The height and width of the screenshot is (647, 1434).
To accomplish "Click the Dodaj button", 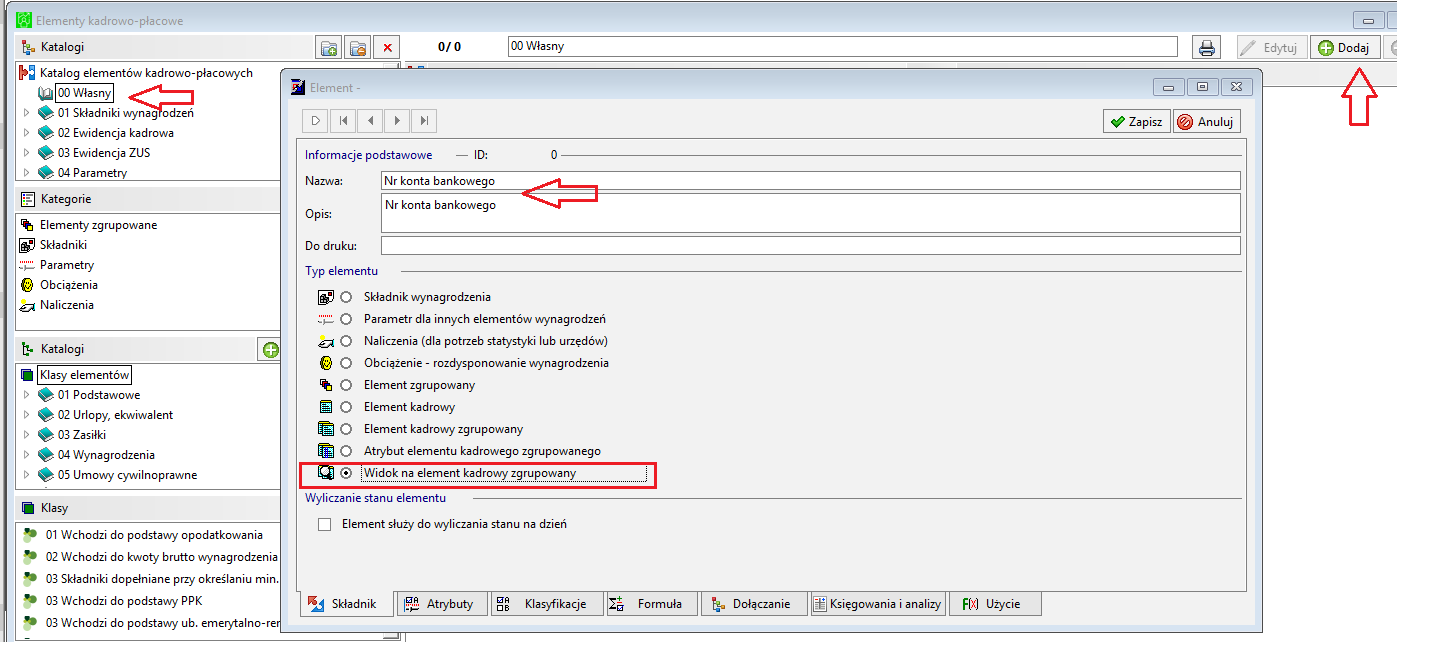I will (x=1346, y=47).
